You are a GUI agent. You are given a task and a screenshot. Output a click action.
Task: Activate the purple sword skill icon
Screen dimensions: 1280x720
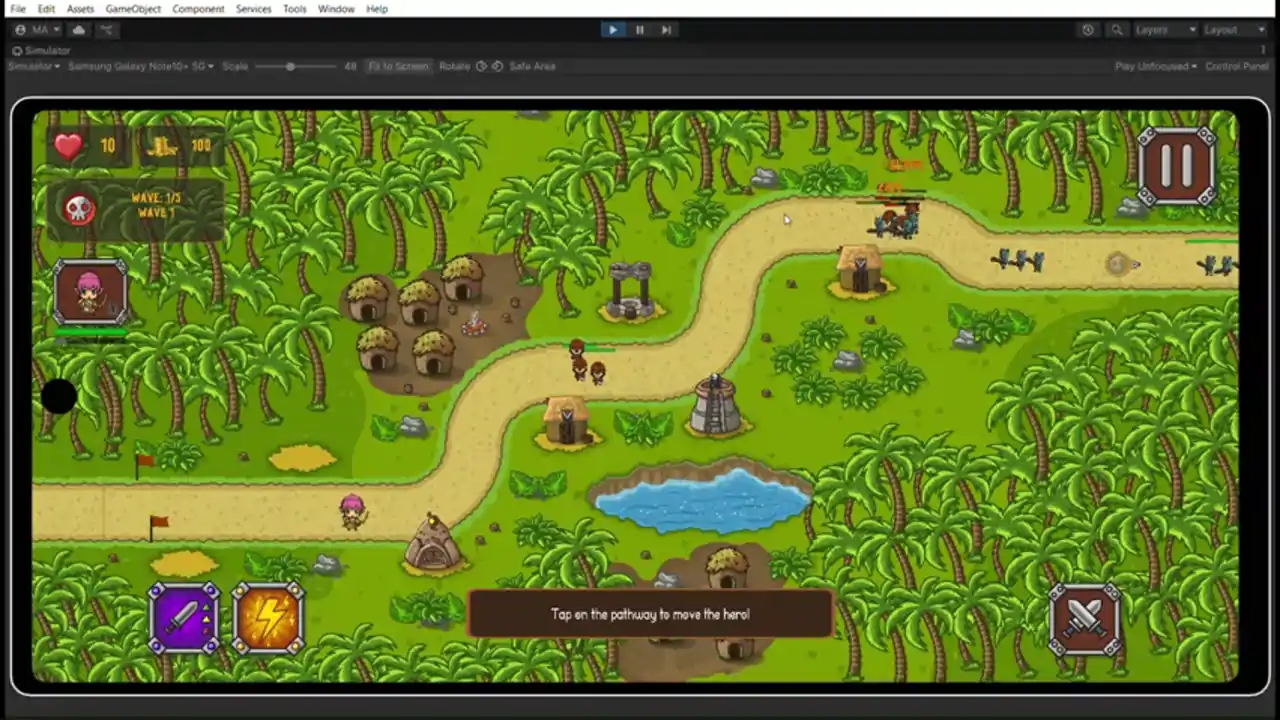184,618
